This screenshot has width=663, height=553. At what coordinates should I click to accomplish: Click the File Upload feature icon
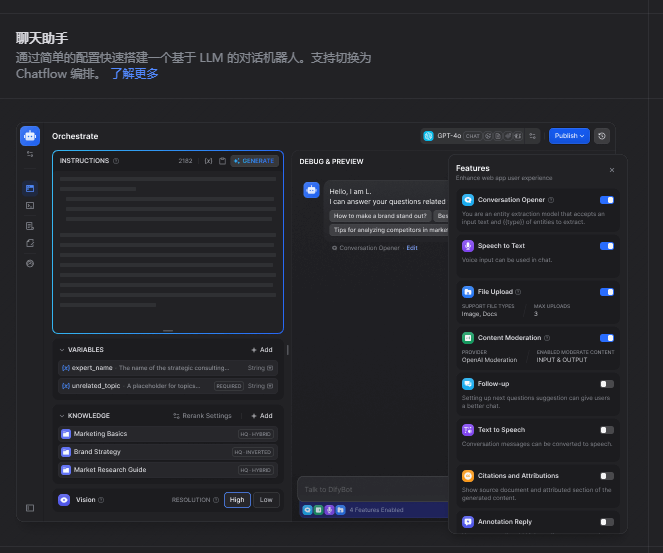tap(468, 292)
